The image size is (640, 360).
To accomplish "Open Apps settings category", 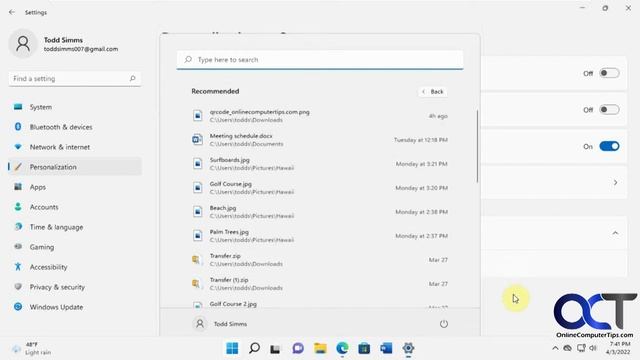I will 75,187.
